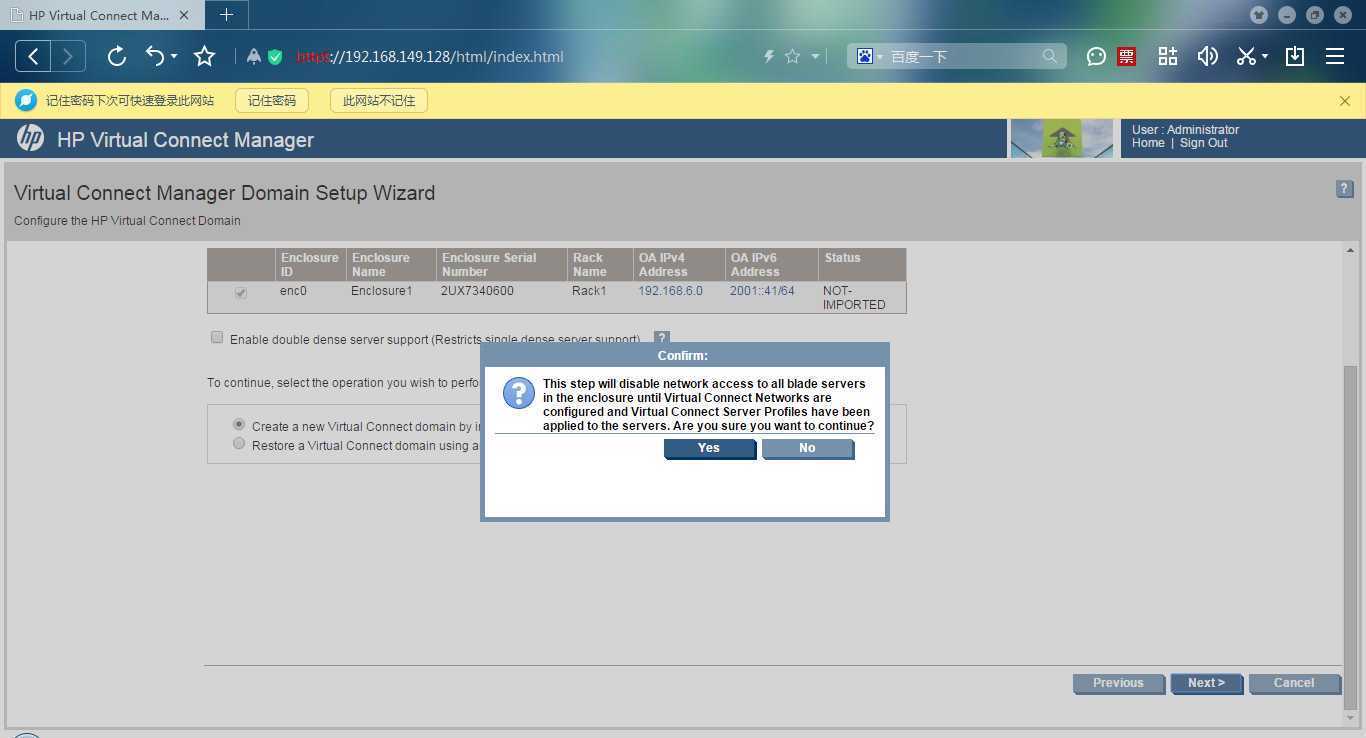Click the Previous wizard button
Image resolution: width=1366 pixels, height=738 pixels.
[1118, 684]
